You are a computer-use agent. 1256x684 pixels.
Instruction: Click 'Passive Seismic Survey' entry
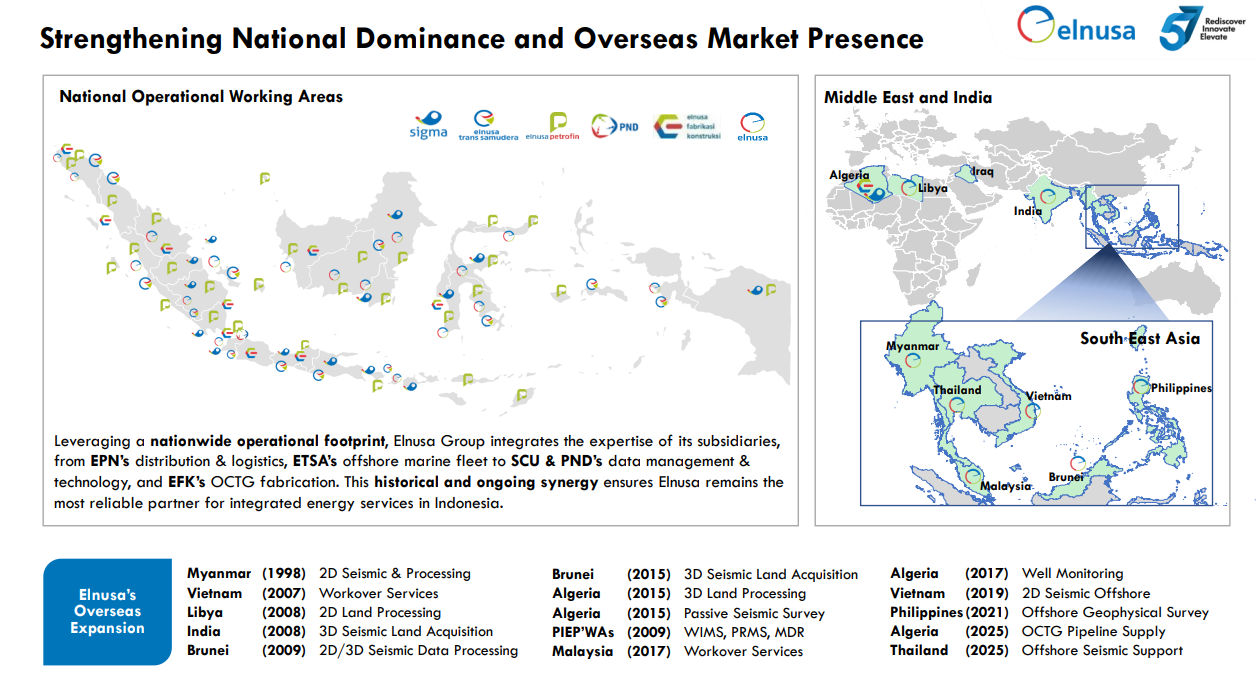[755, 613]
